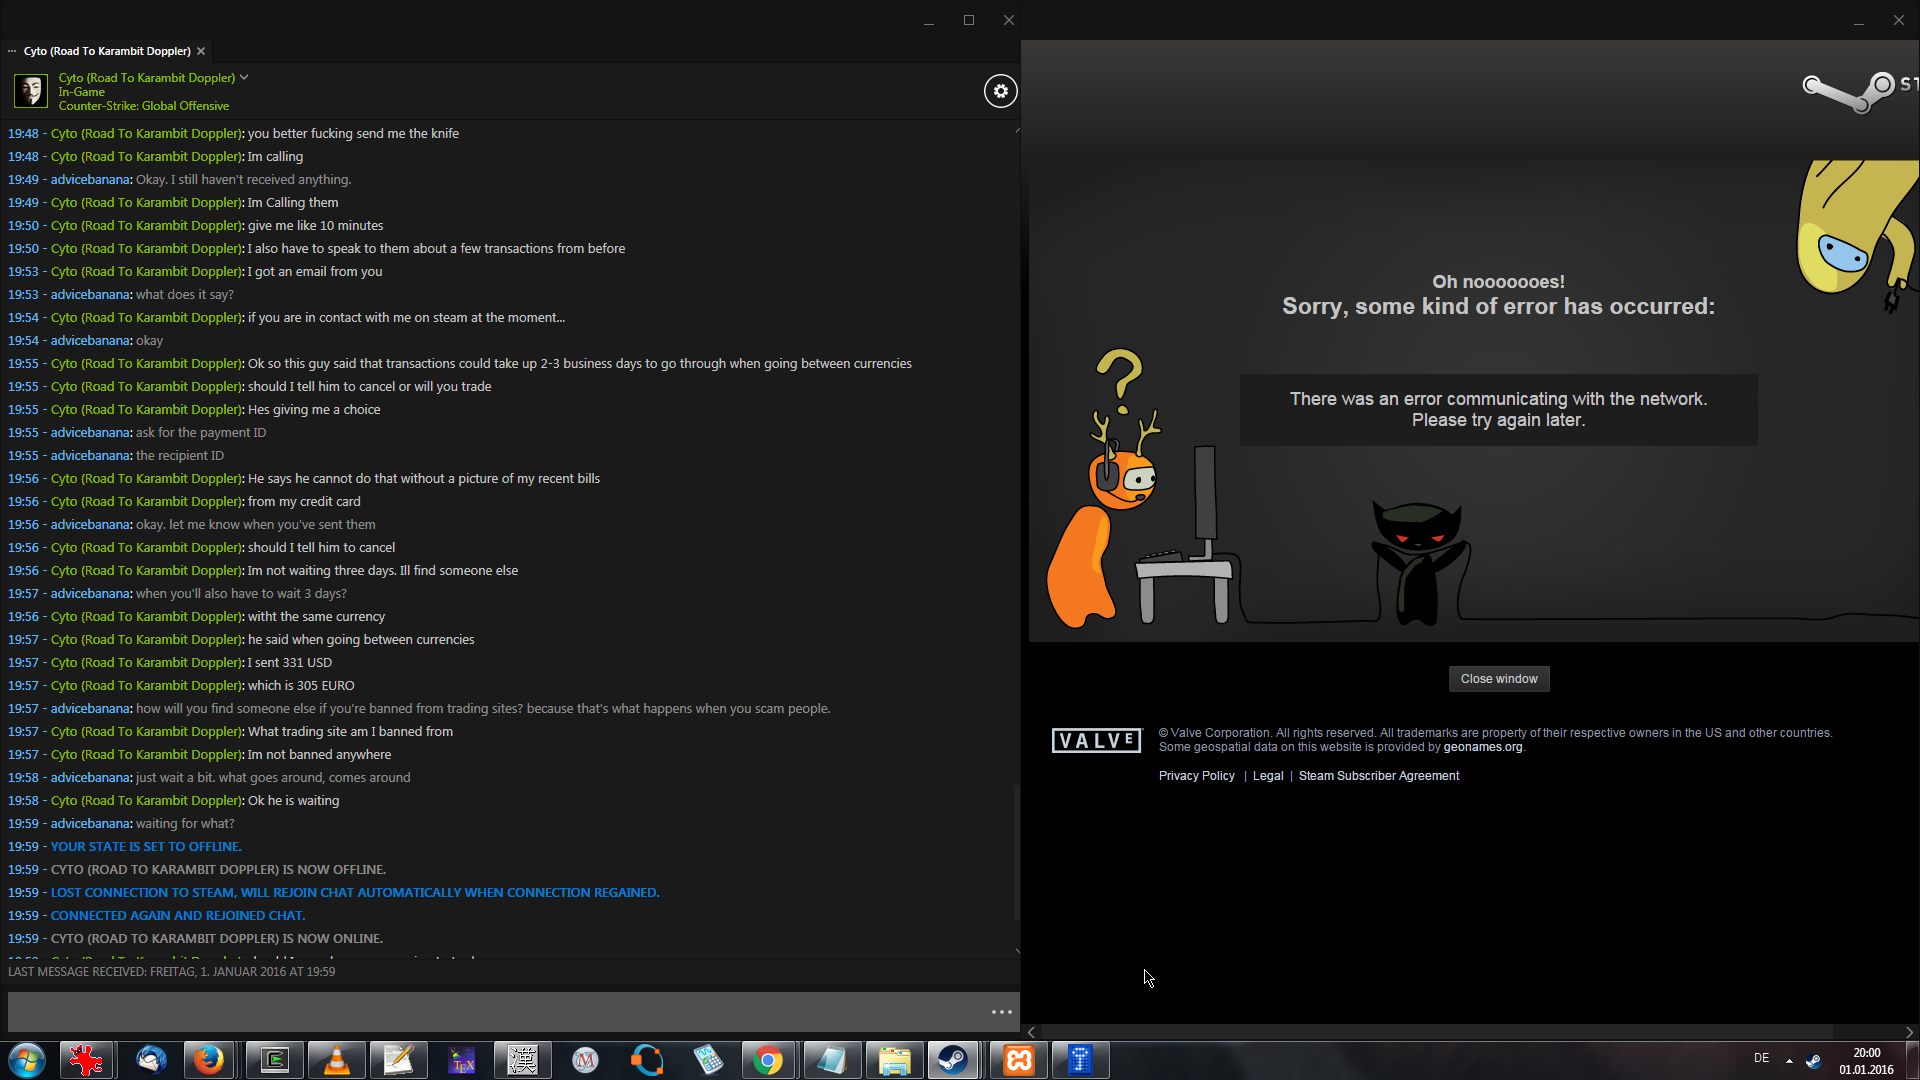Click the Valve logo
Screen dimensions: 1920x1080
1095,740
